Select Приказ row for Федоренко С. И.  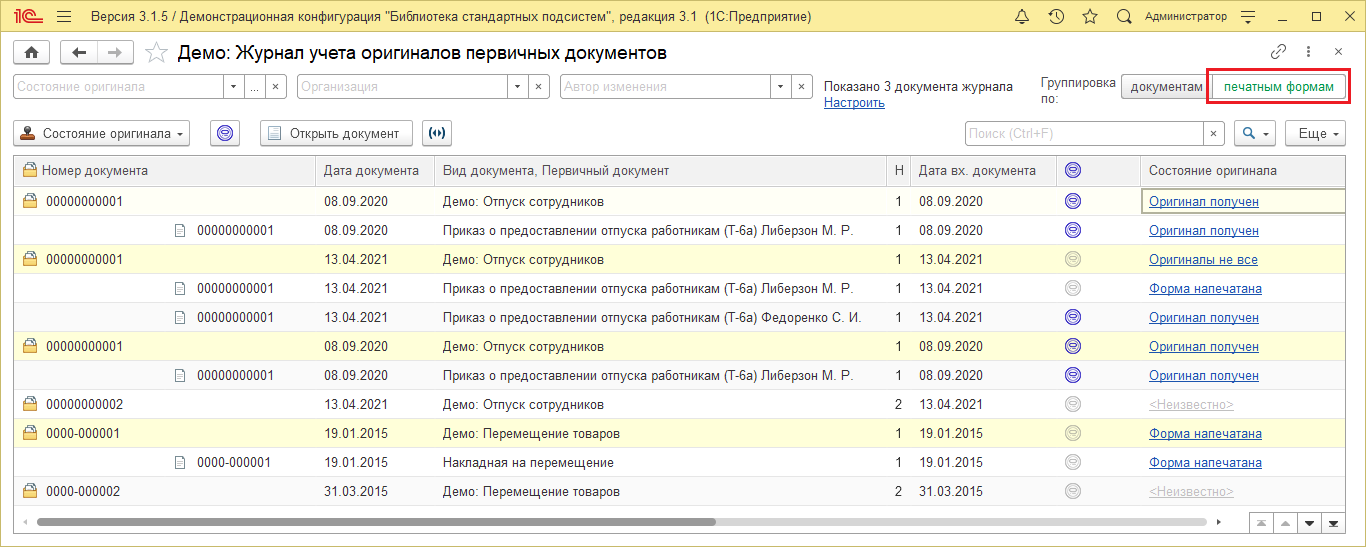click(x=680, y=318)
